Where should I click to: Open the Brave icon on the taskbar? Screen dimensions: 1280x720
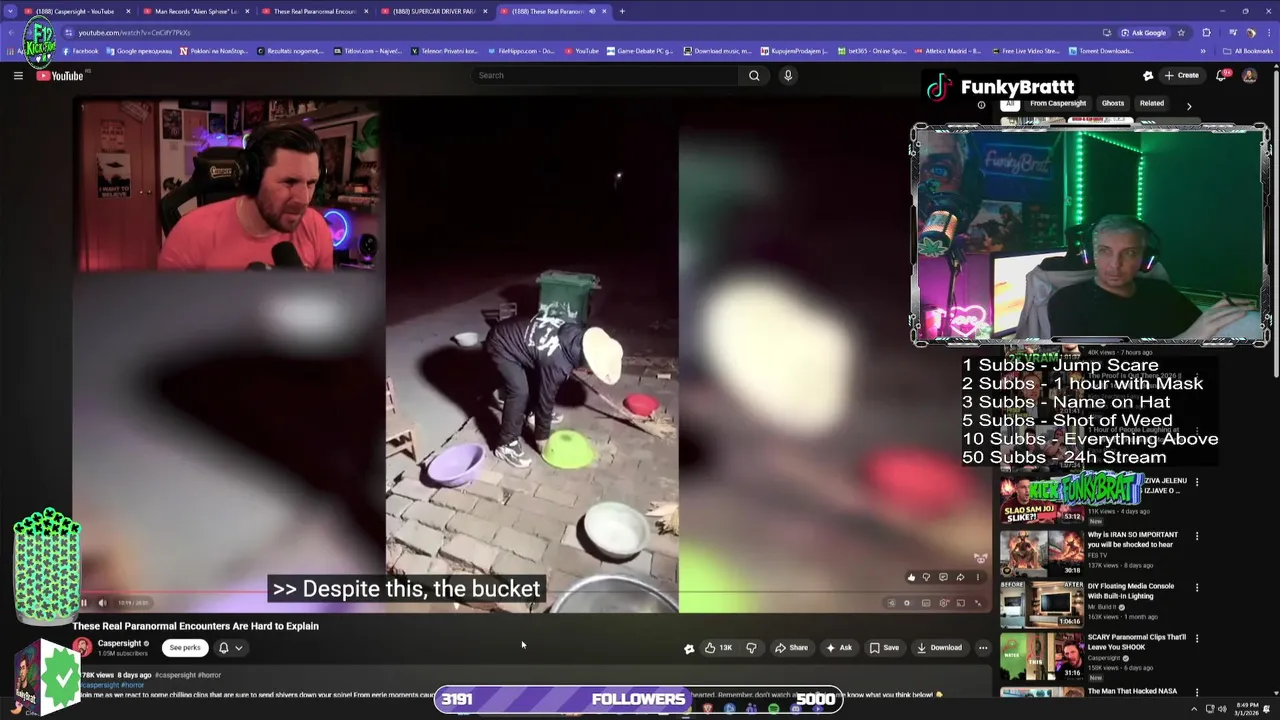708,709
